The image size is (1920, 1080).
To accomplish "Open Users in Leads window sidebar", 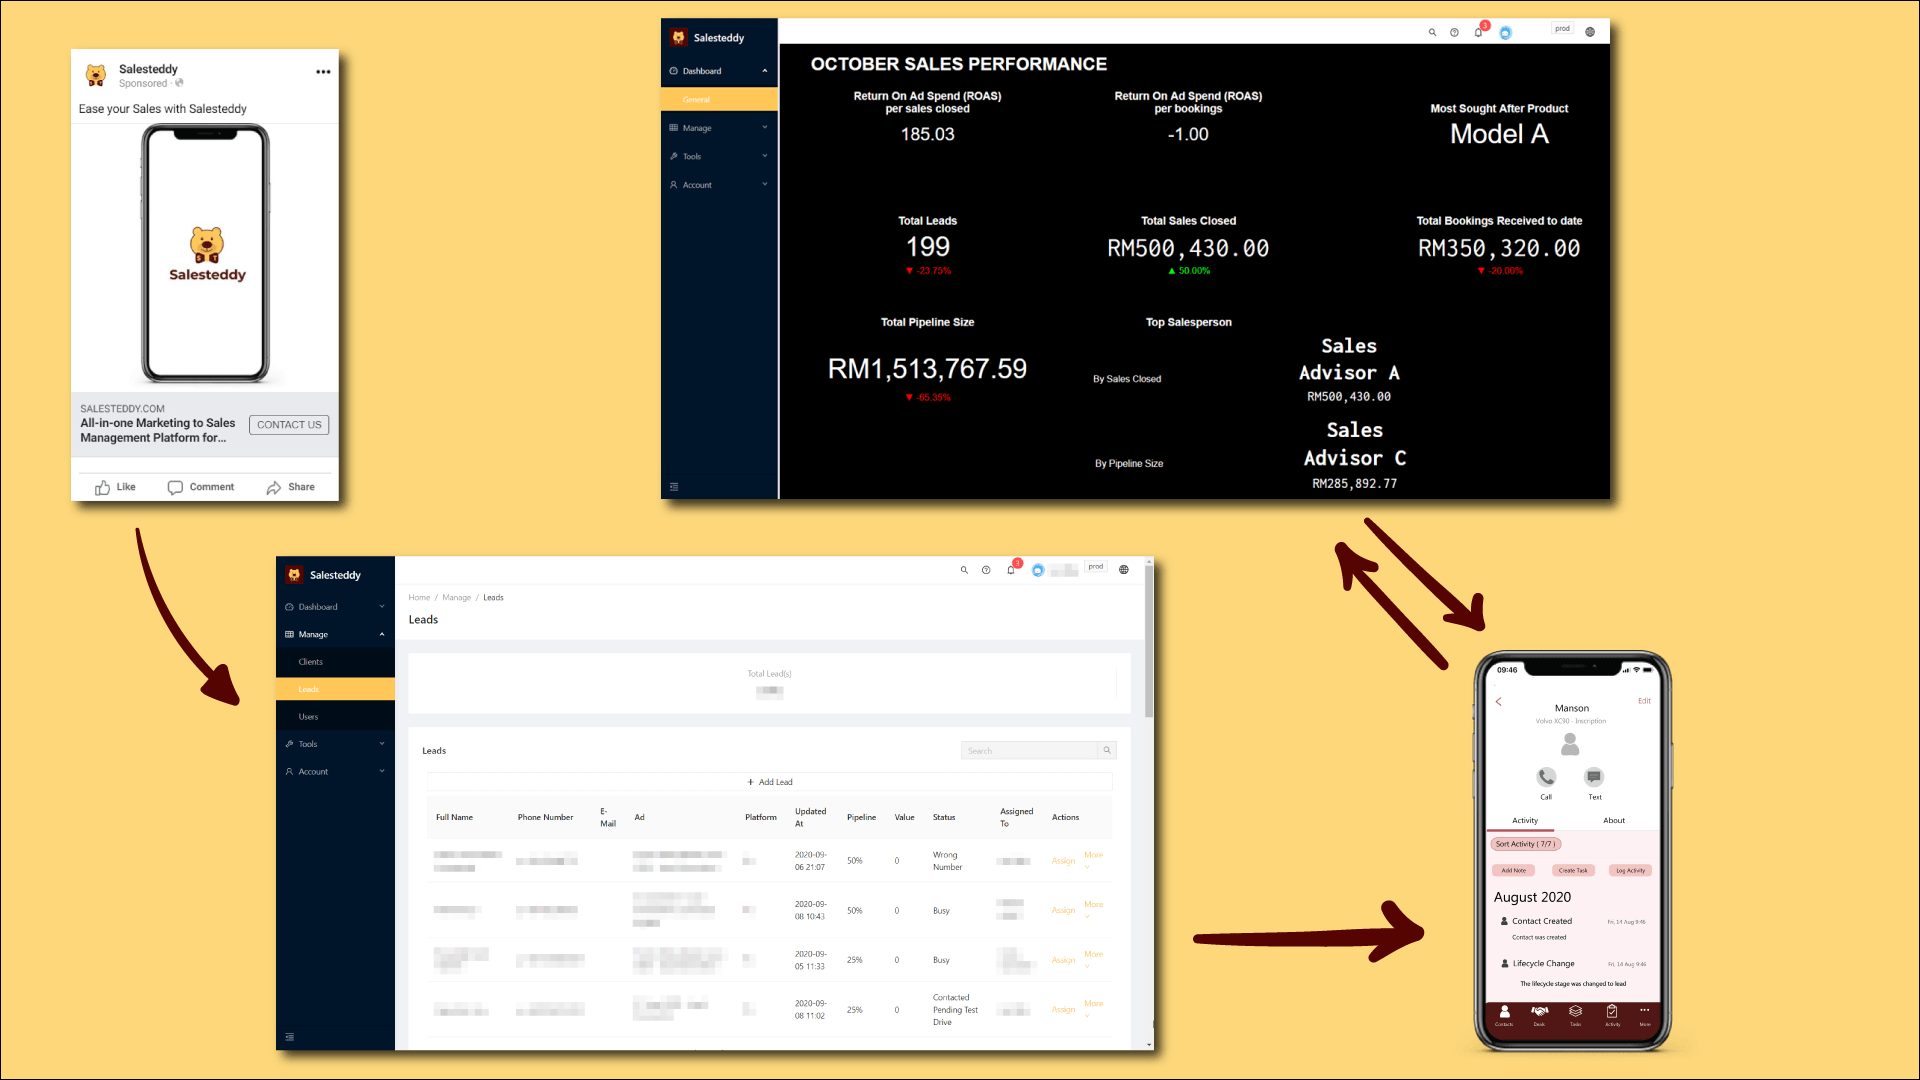I will pyautogui.click(x=335, y=717).
